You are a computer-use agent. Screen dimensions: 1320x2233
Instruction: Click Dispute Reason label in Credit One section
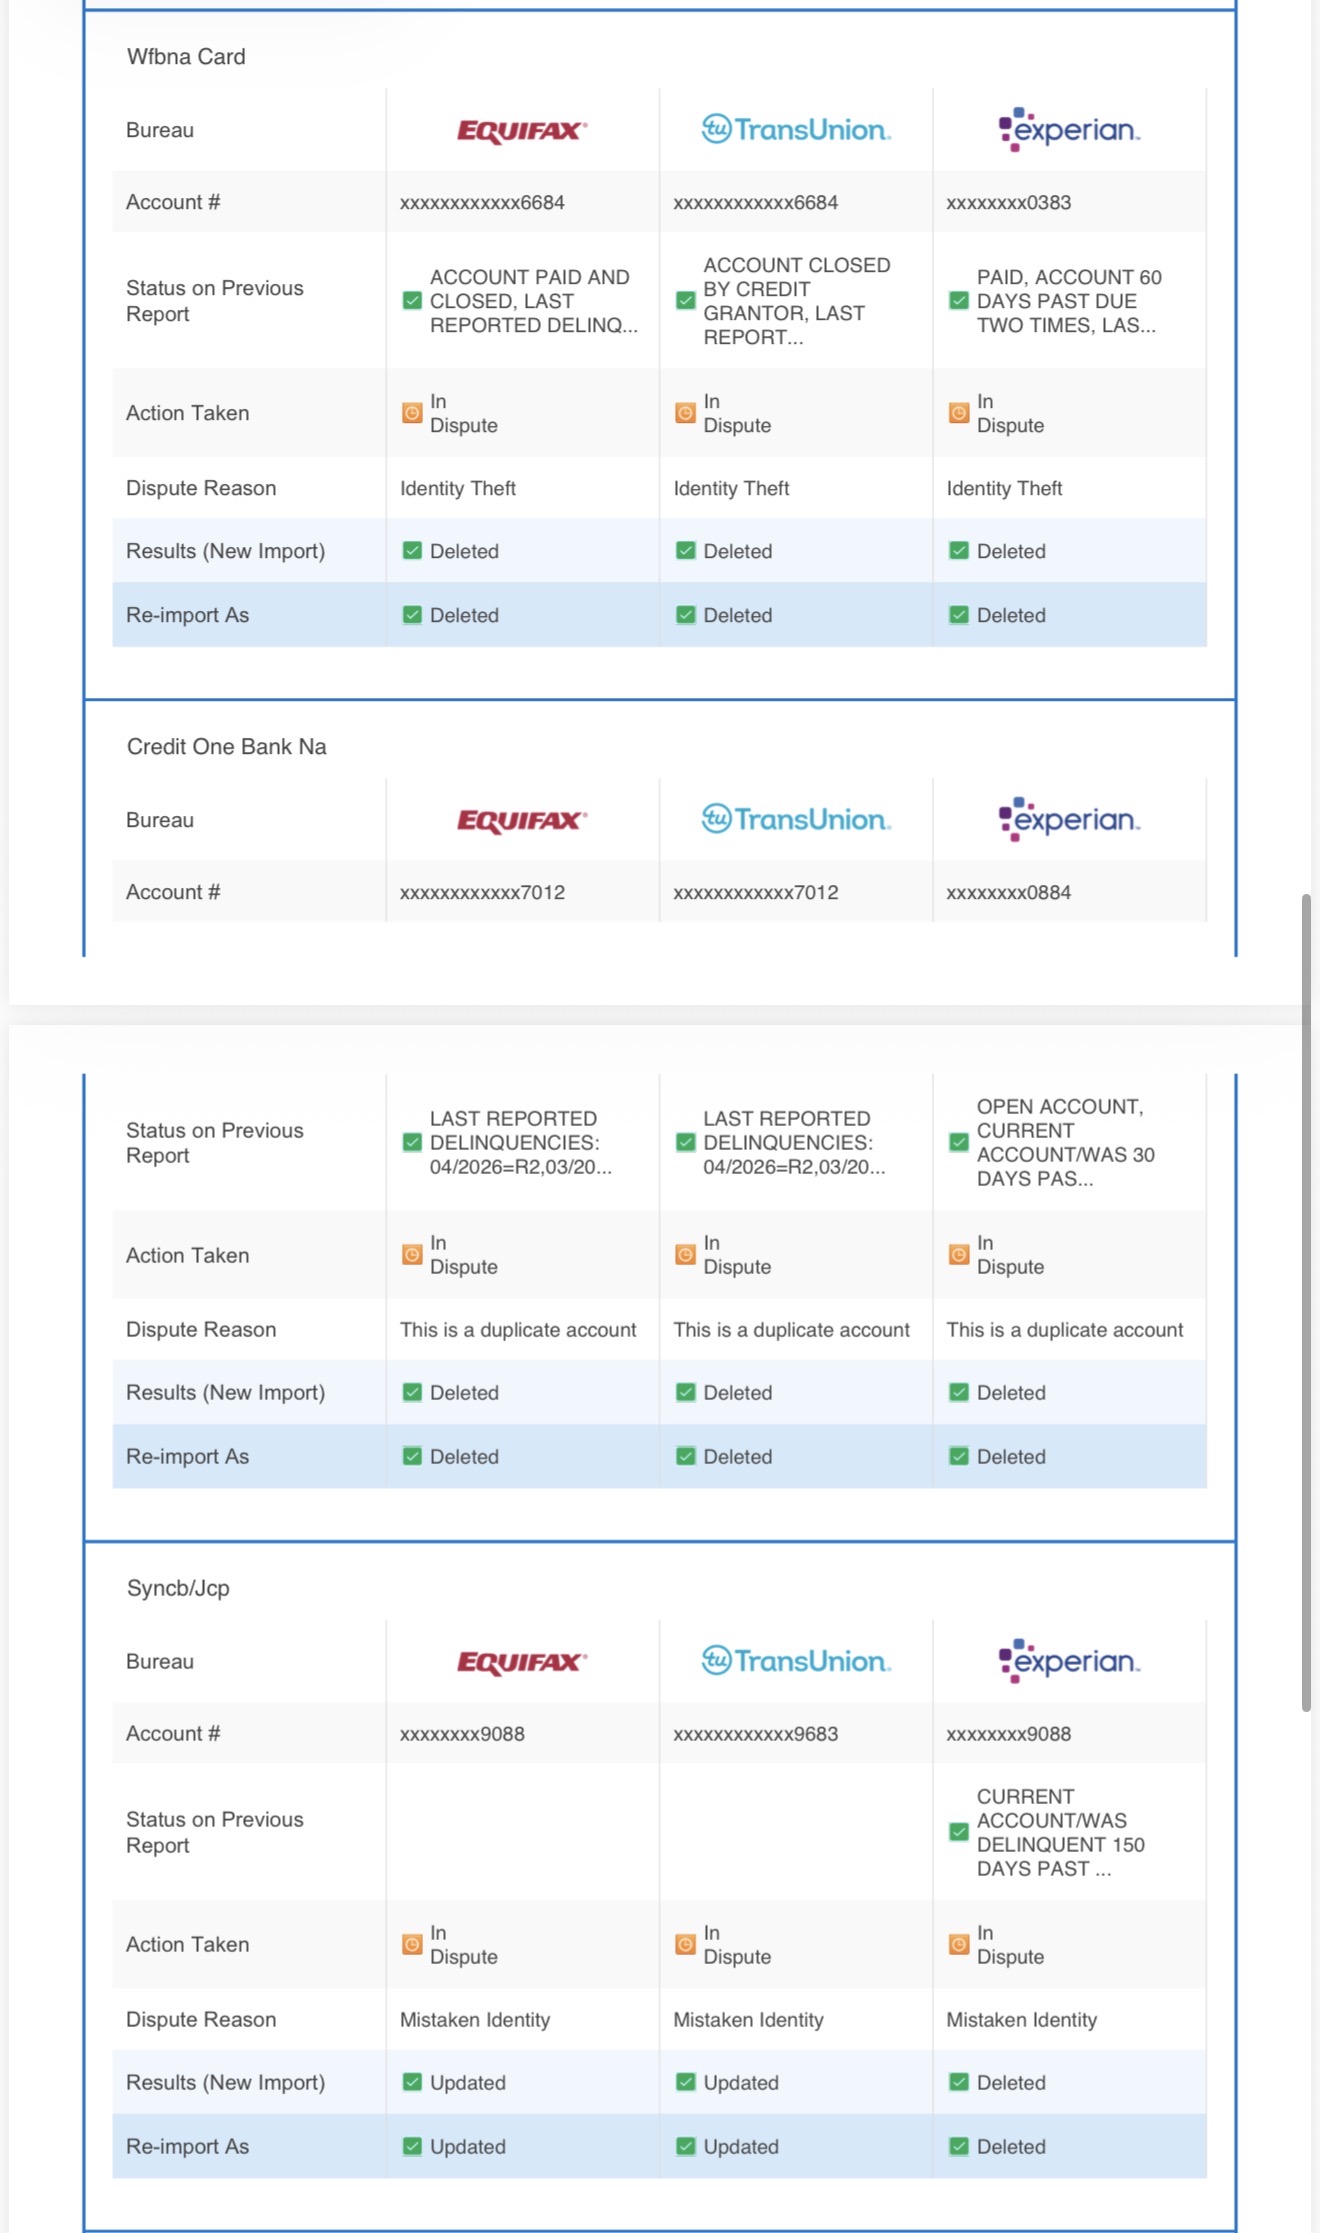click(x=201, y=1329)
